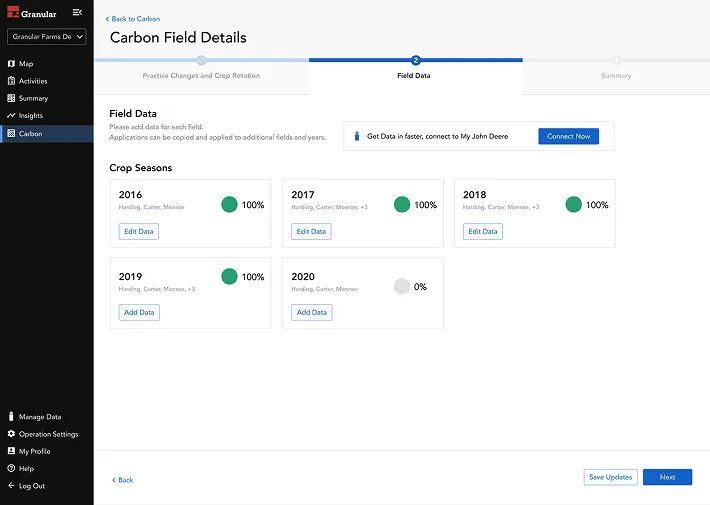The height and width of the screenshot is (505, 710).
Task: Click the bottom Back link
Action: point(123,480)
